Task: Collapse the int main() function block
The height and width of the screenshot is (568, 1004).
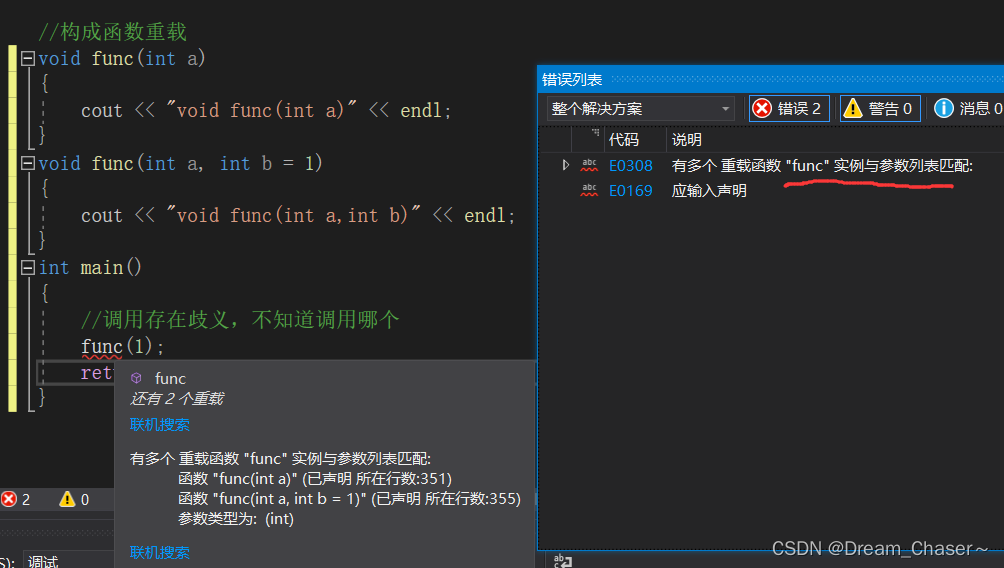Action: (x=28, y=267)
